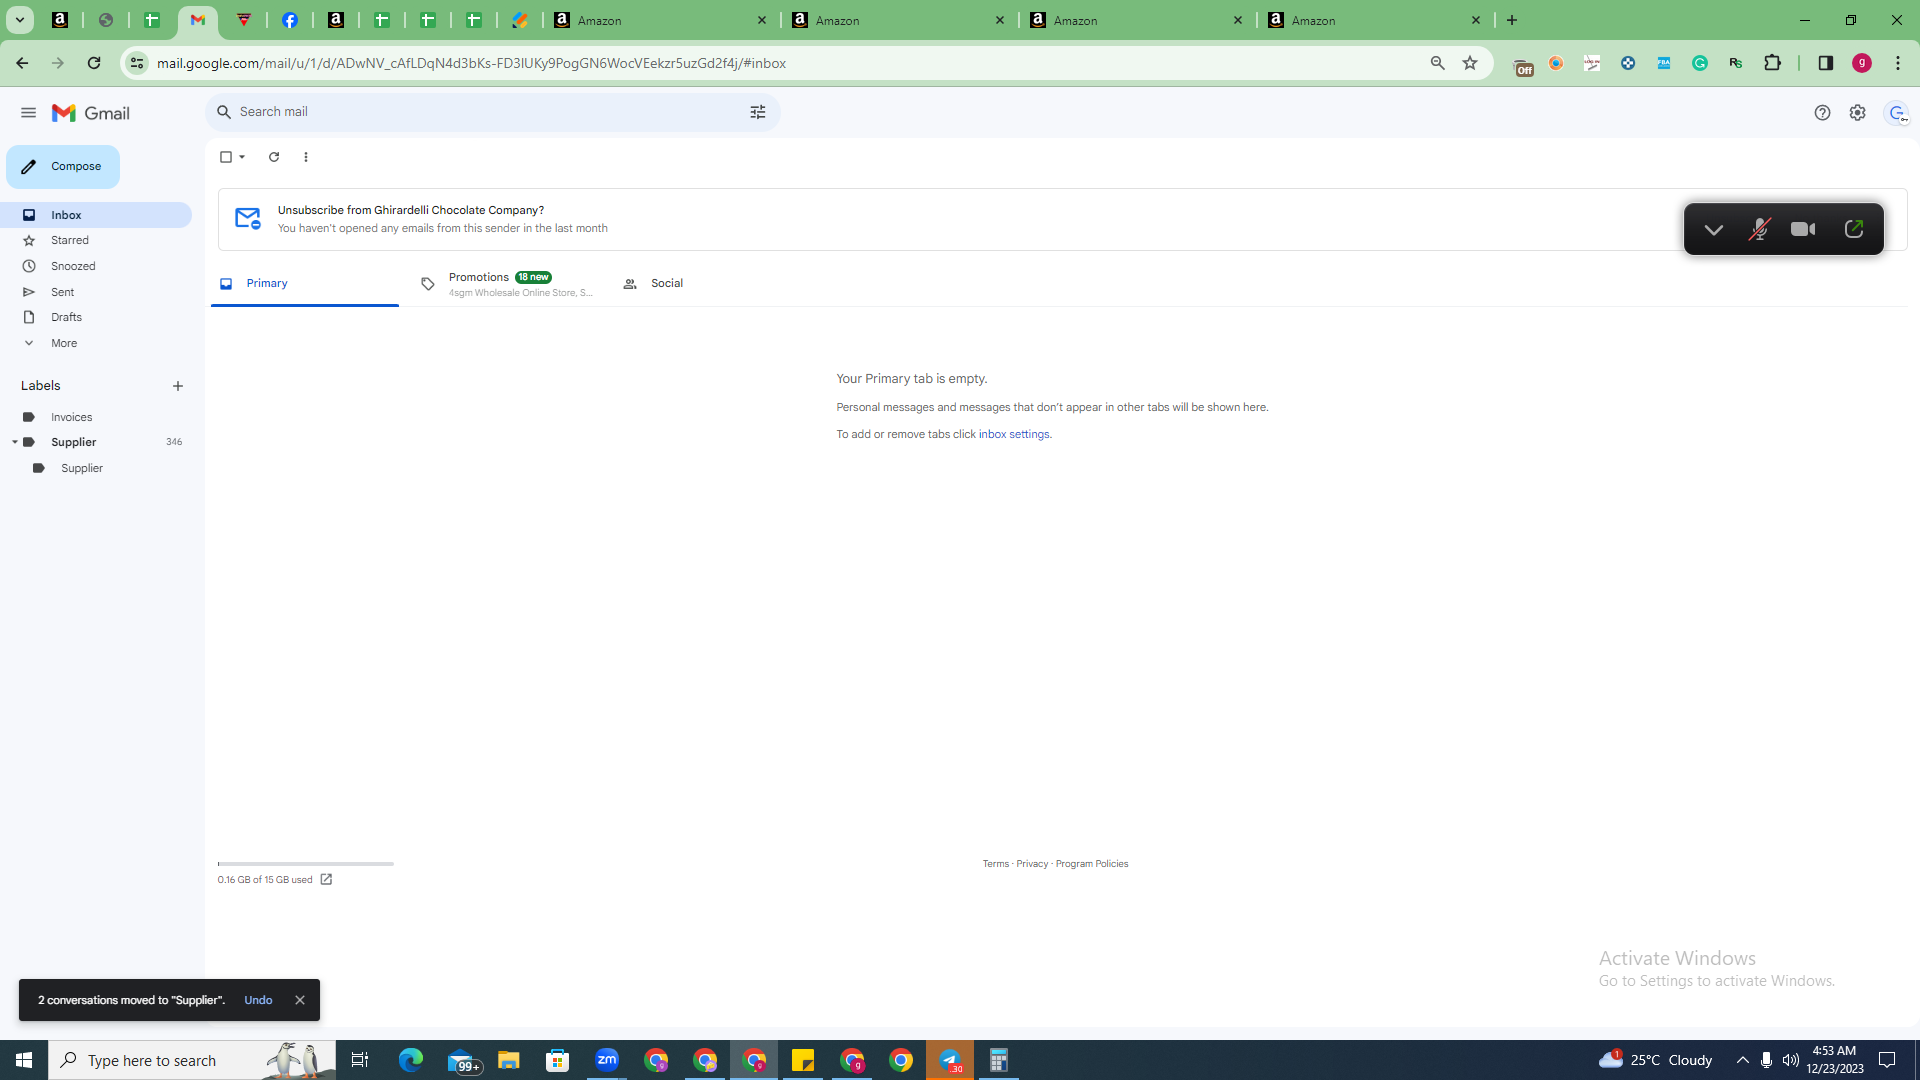Show hidden system tray icons
The width and height of the screenshot is (1920, 1080).
(1743, 1060)
